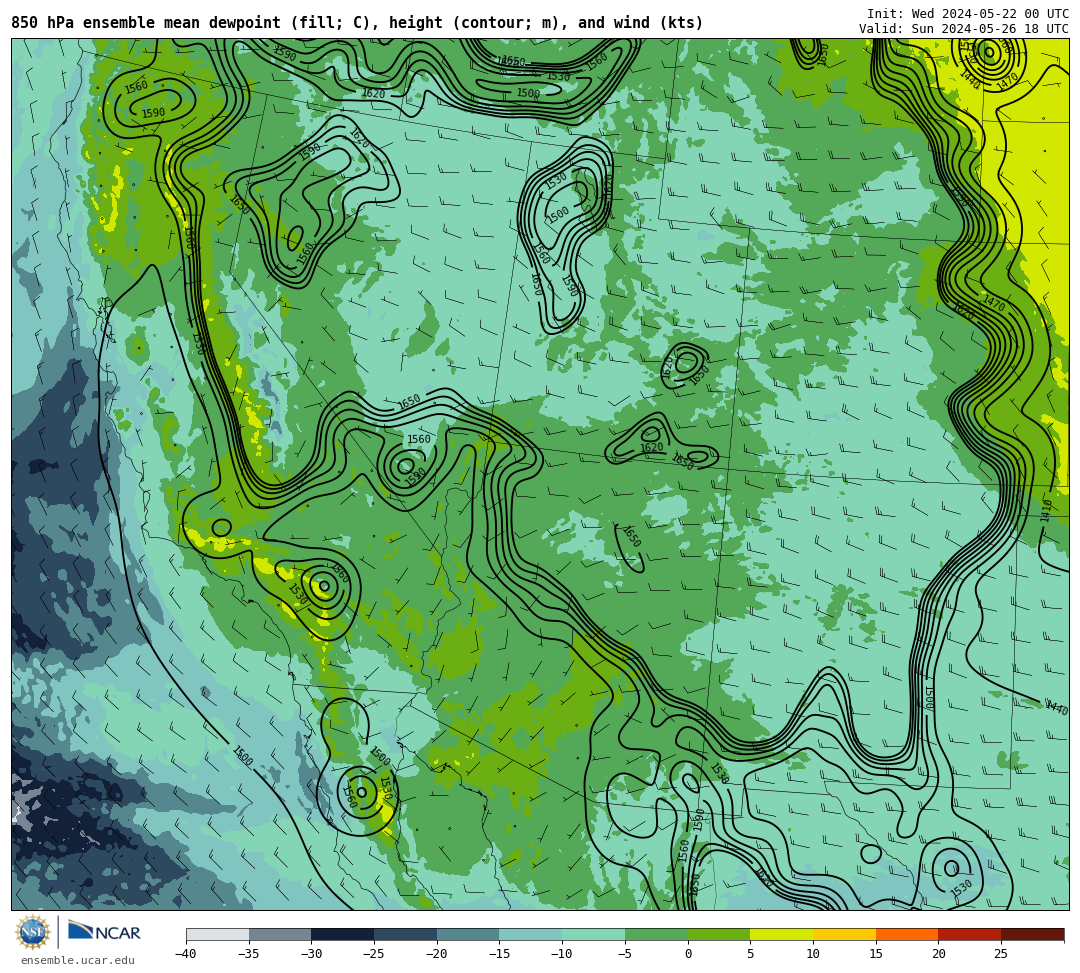
Task: Click the NCAR logo
Action: (104, 932)
